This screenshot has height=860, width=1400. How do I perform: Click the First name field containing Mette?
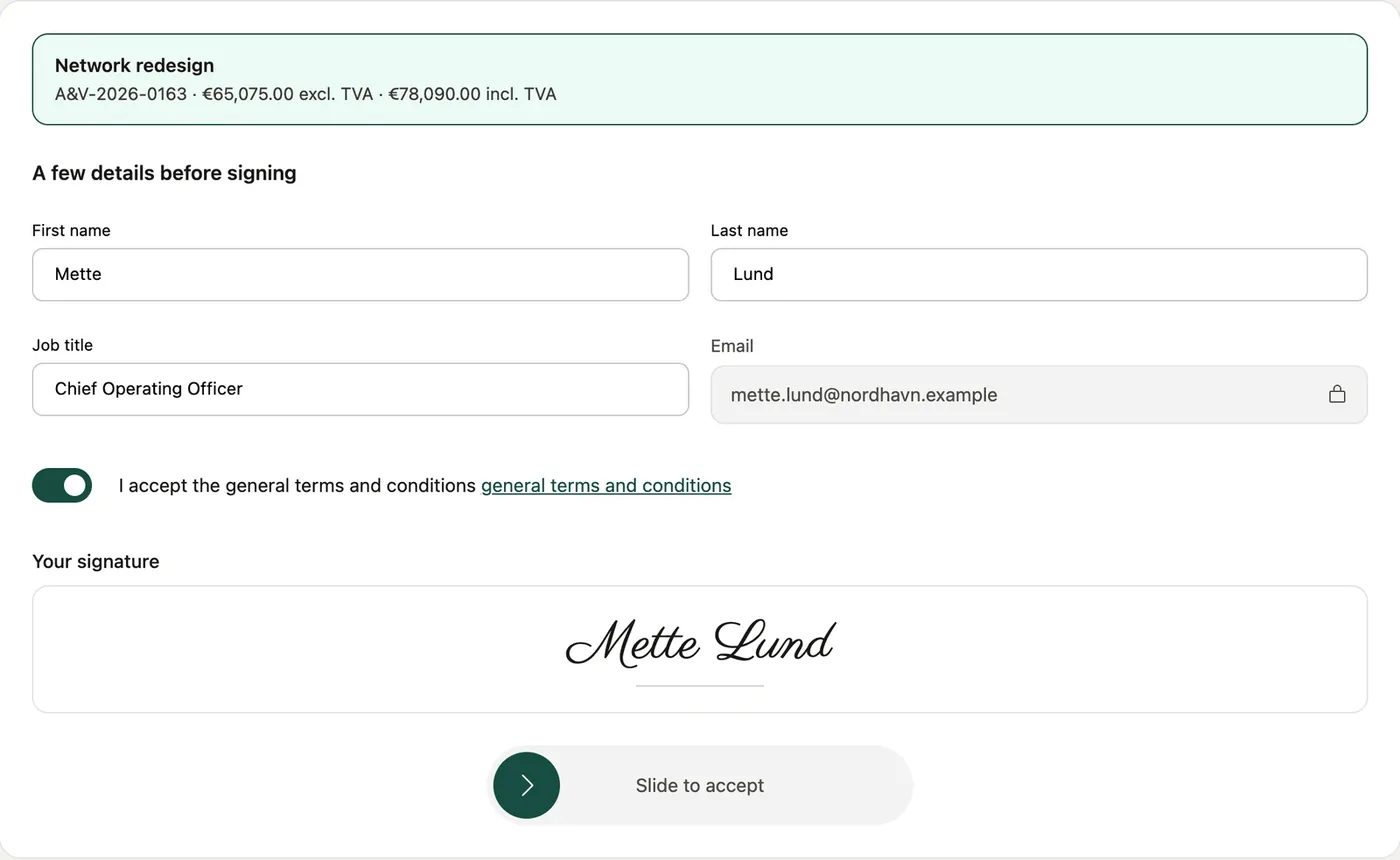[x=360, y=274]
